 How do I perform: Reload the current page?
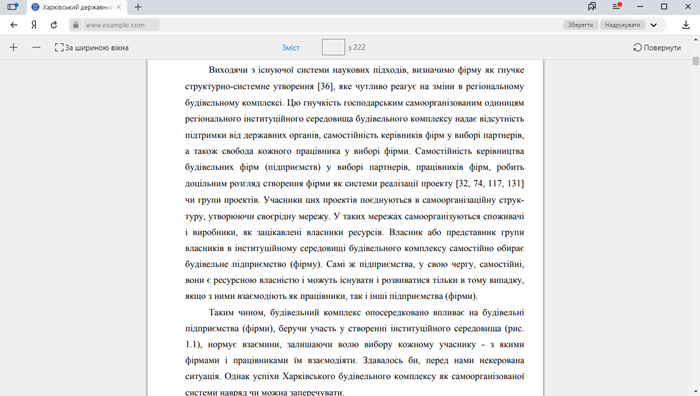click(x=54, y=25)
